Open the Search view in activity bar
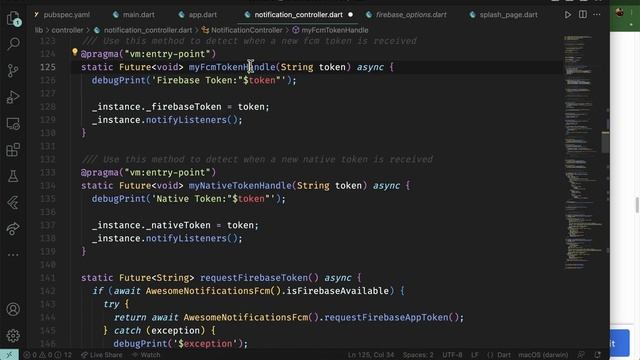The image size is (640, 360). click(x=13, y=44)
